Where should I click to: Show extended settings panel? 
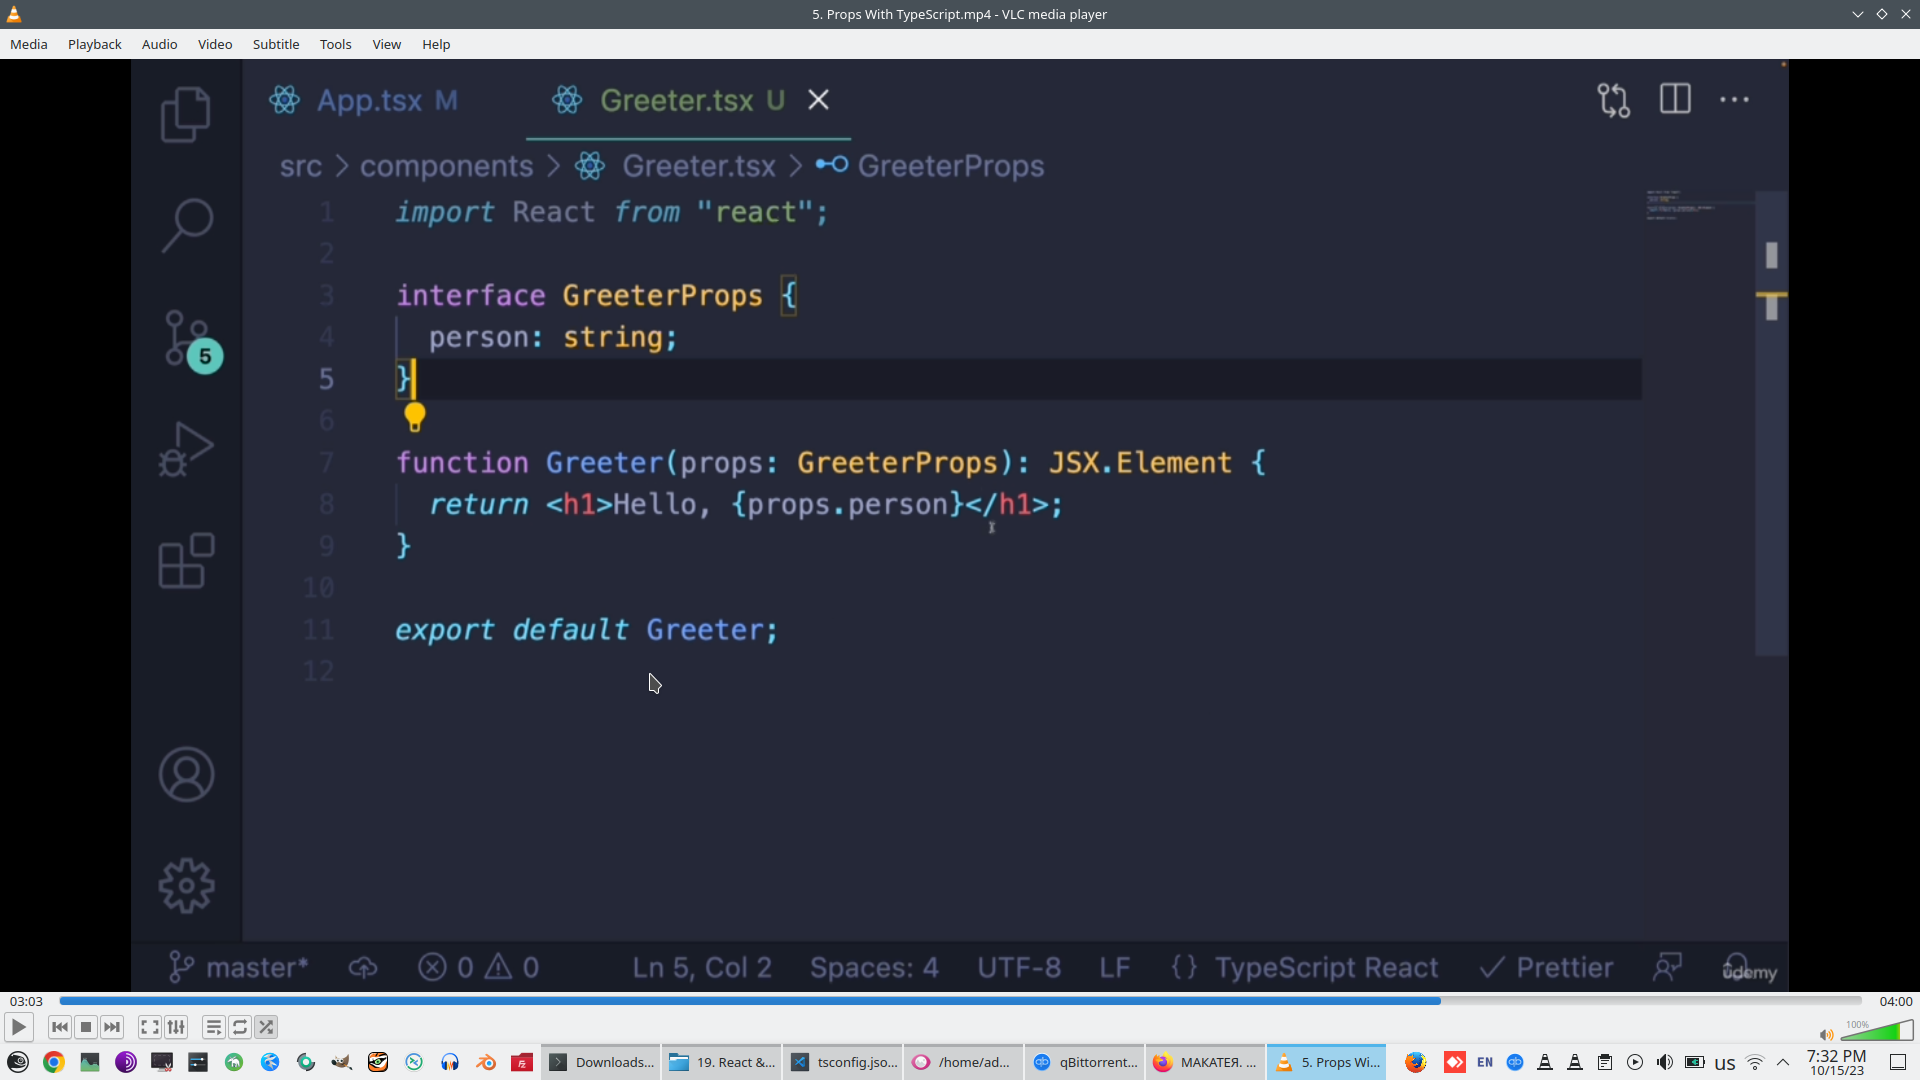pos(176,1027)
